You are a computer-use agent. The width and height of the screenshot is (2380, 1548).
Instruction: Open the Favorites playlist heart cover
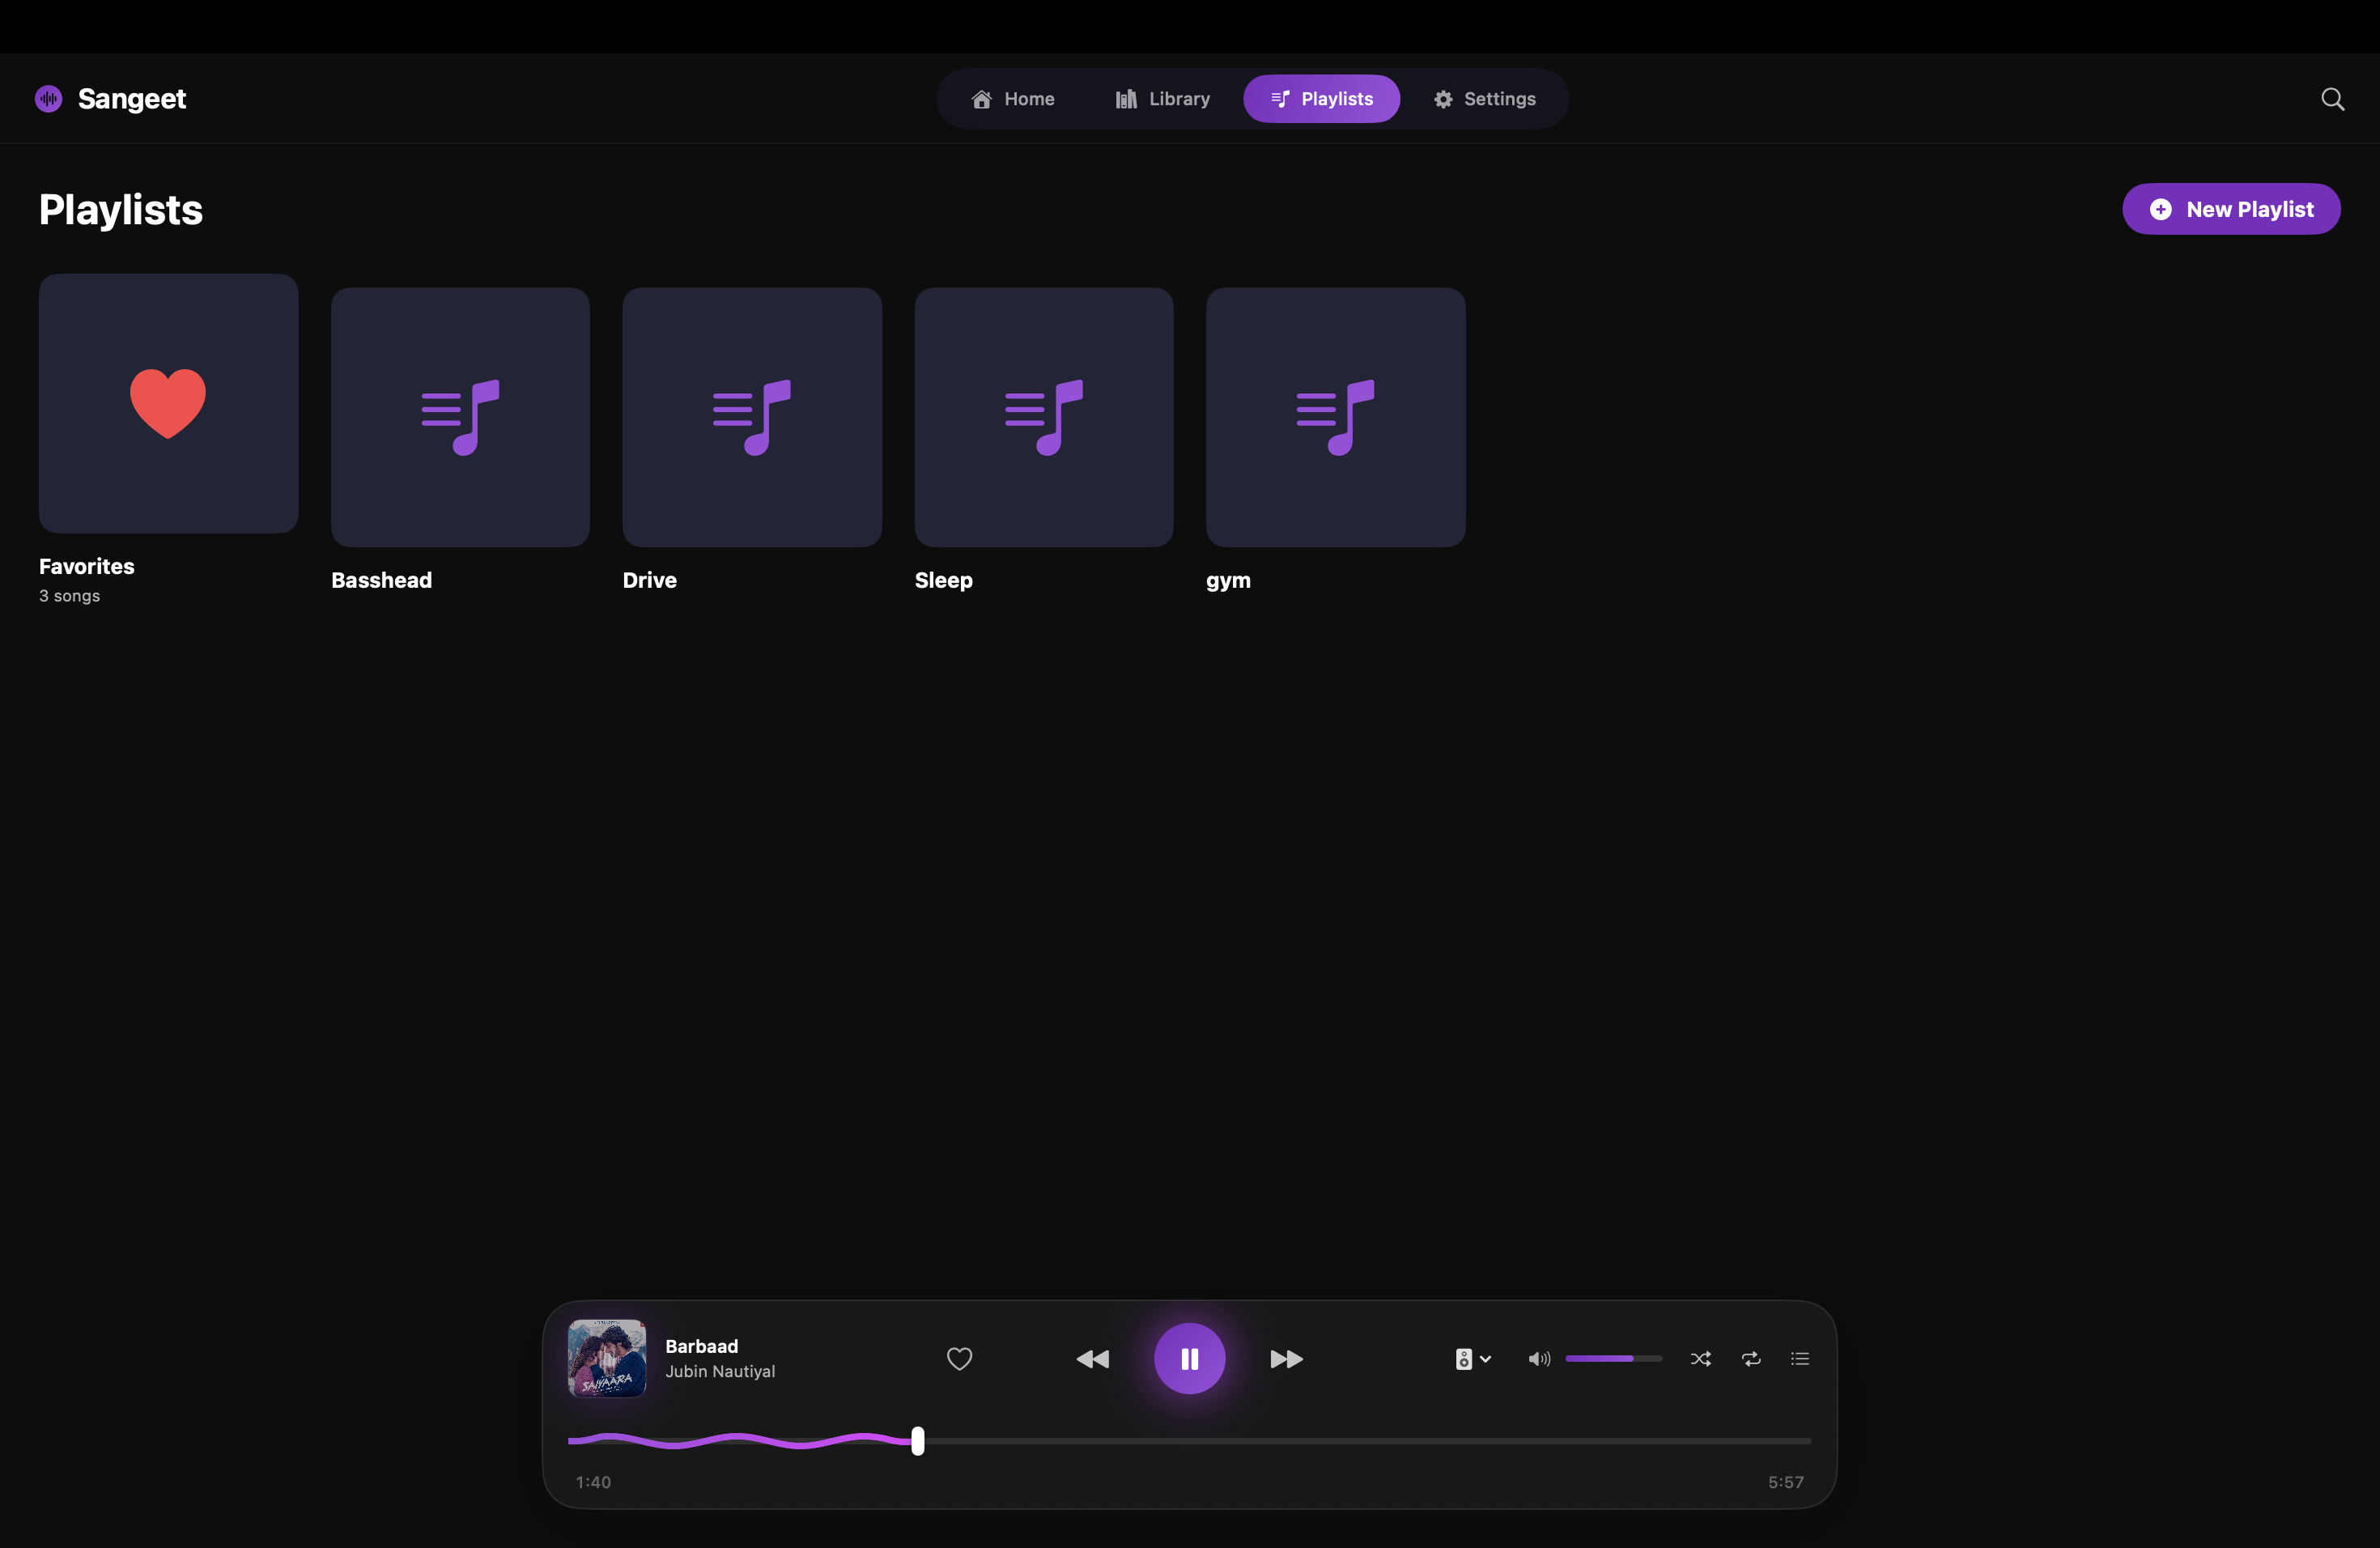168,403
